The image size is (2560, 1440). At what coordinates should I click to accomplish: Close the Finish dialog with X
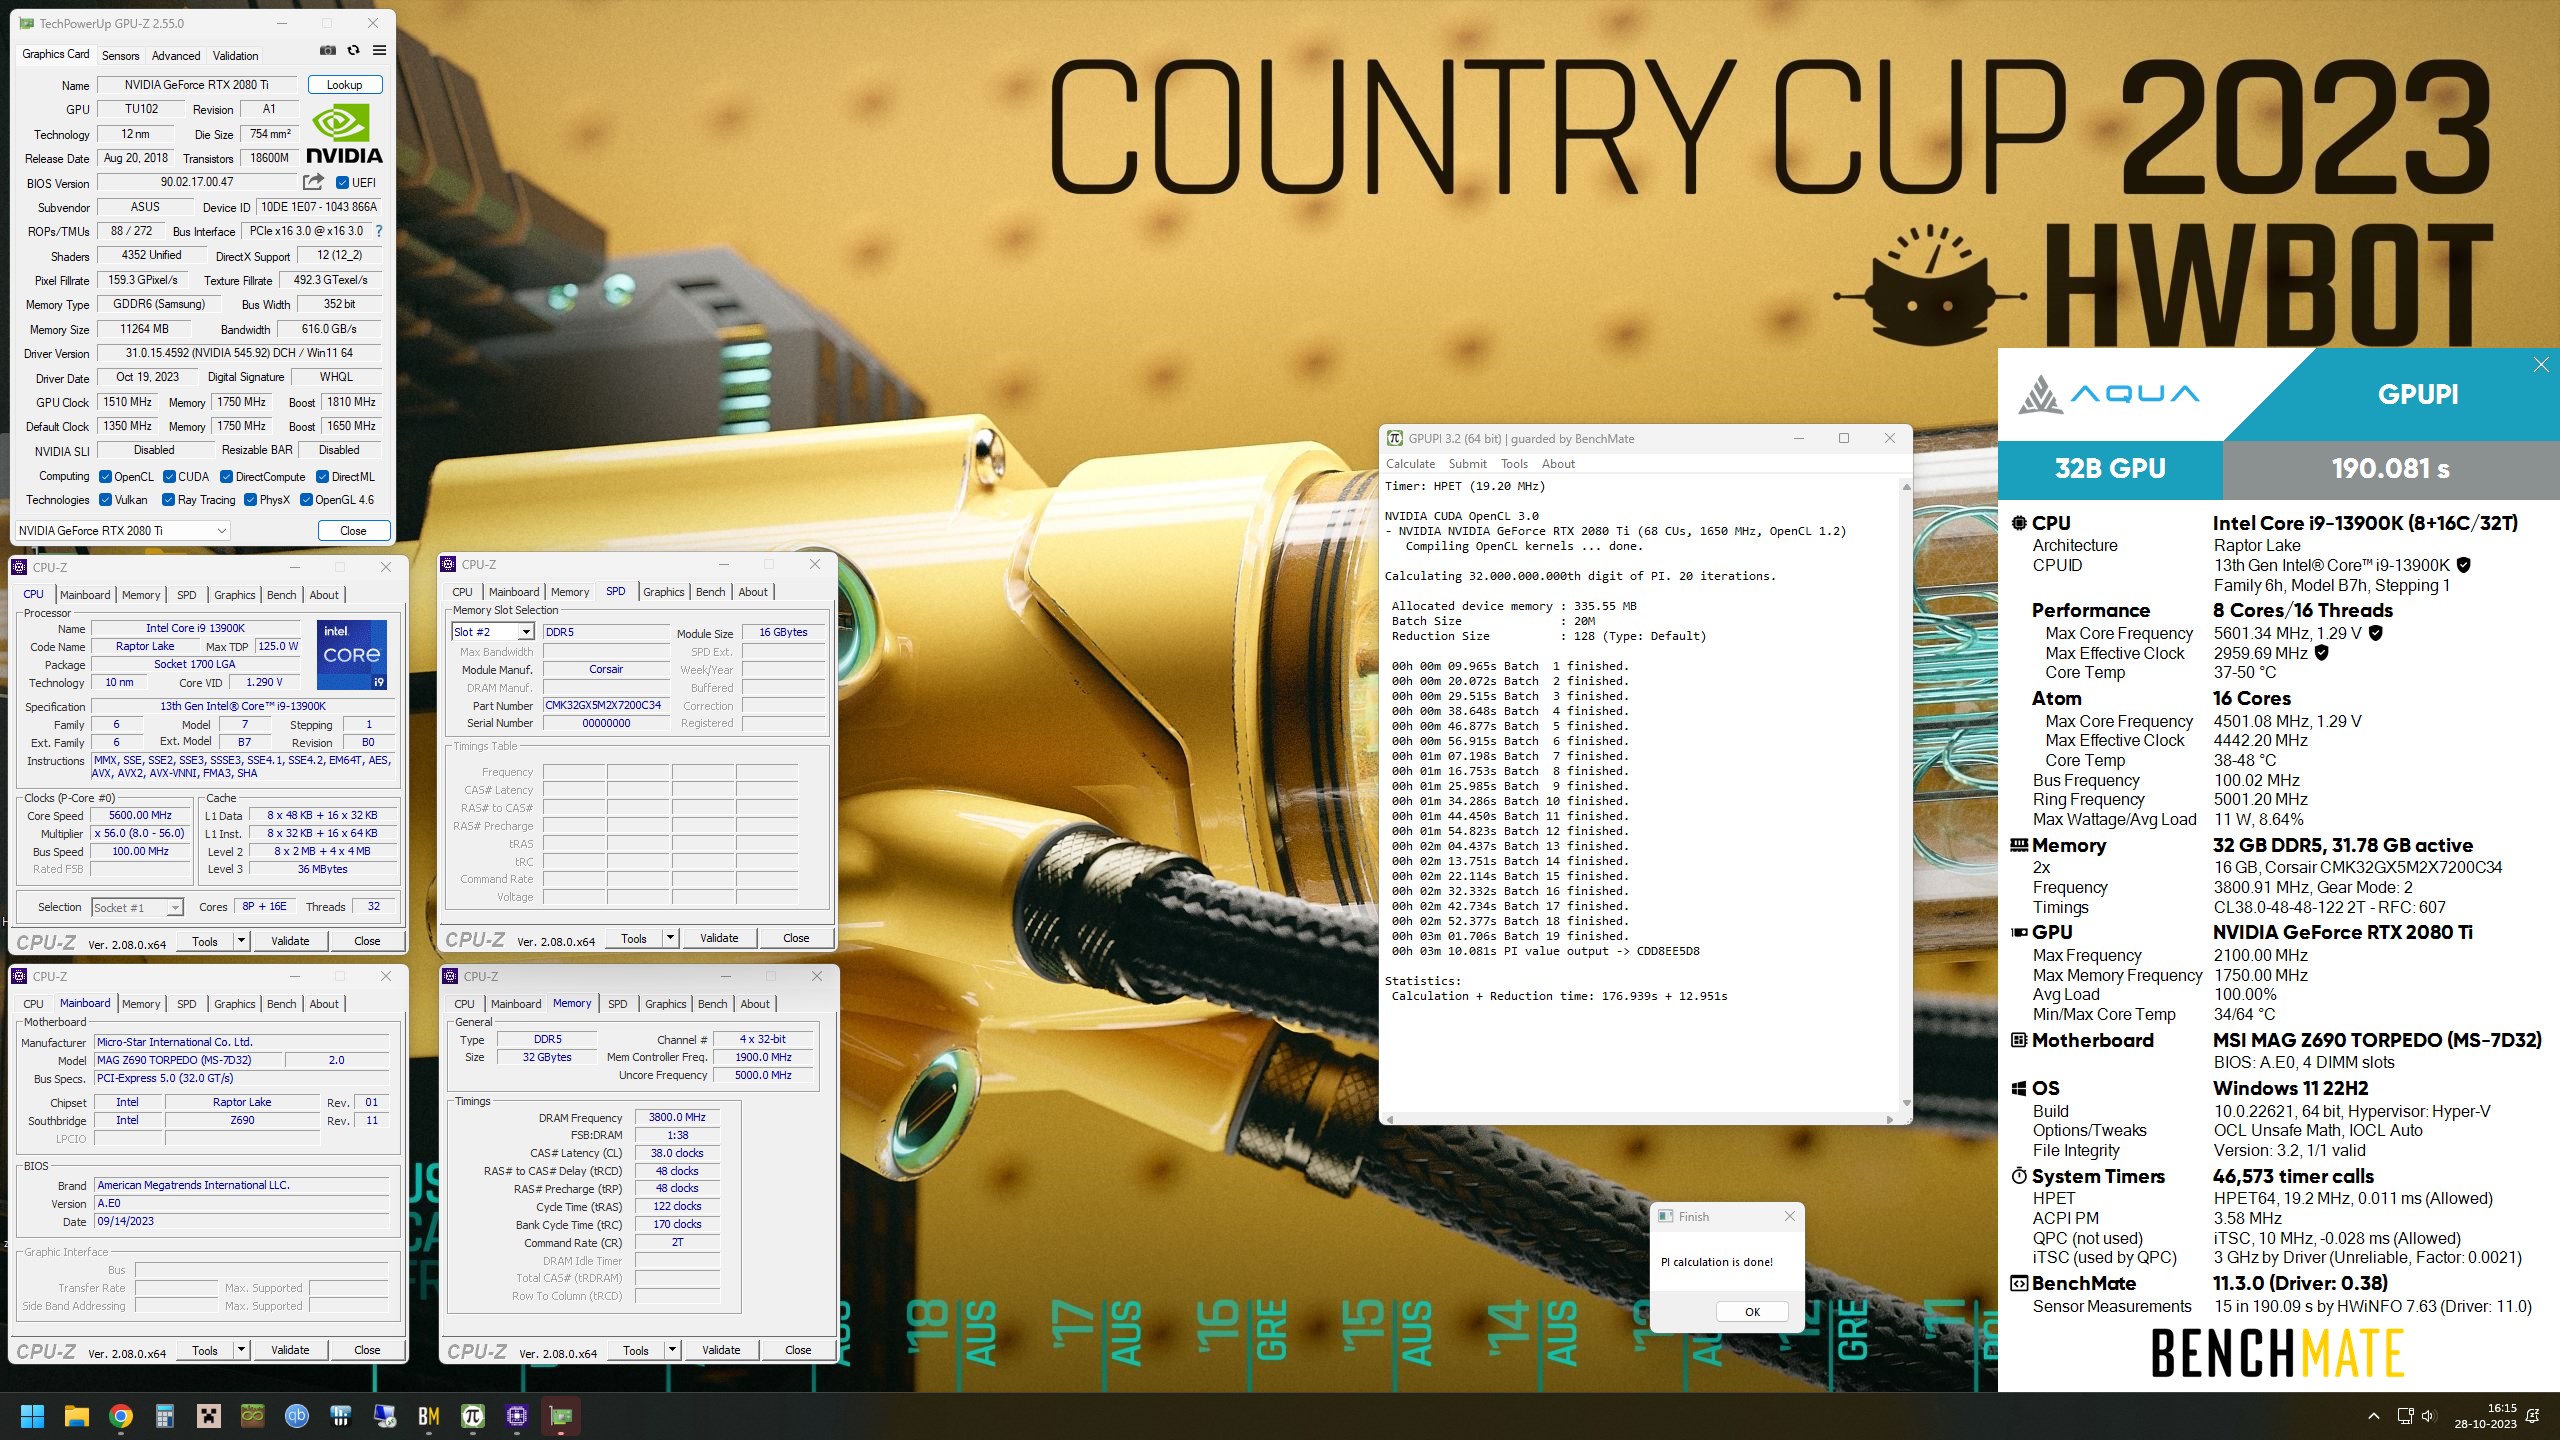pos(1790,1217)
